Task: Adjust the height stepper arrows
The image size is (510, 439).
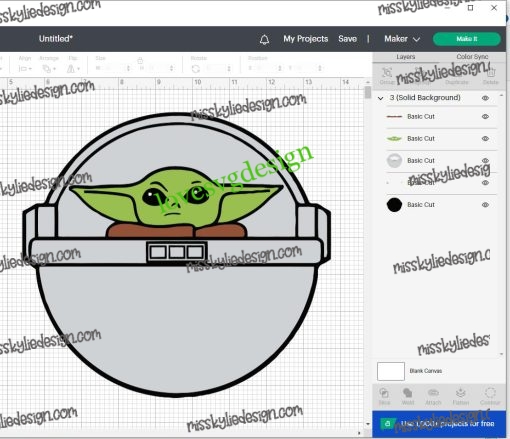Action: [172, 68]
